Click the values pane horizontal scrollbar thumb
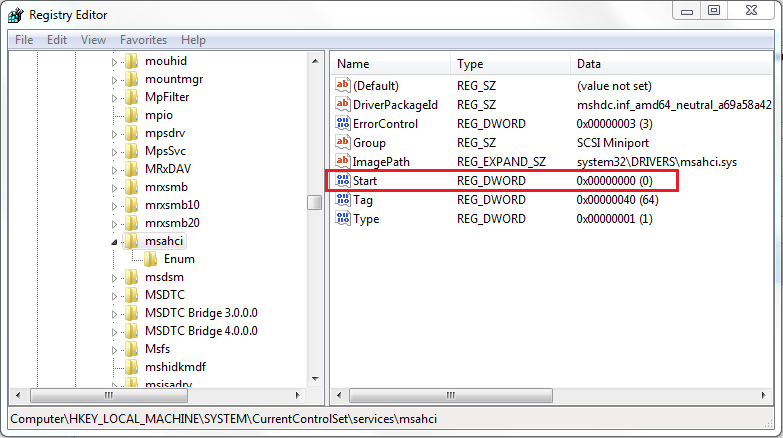The height and width of the screenshot is (438, 783). point(451,396)
